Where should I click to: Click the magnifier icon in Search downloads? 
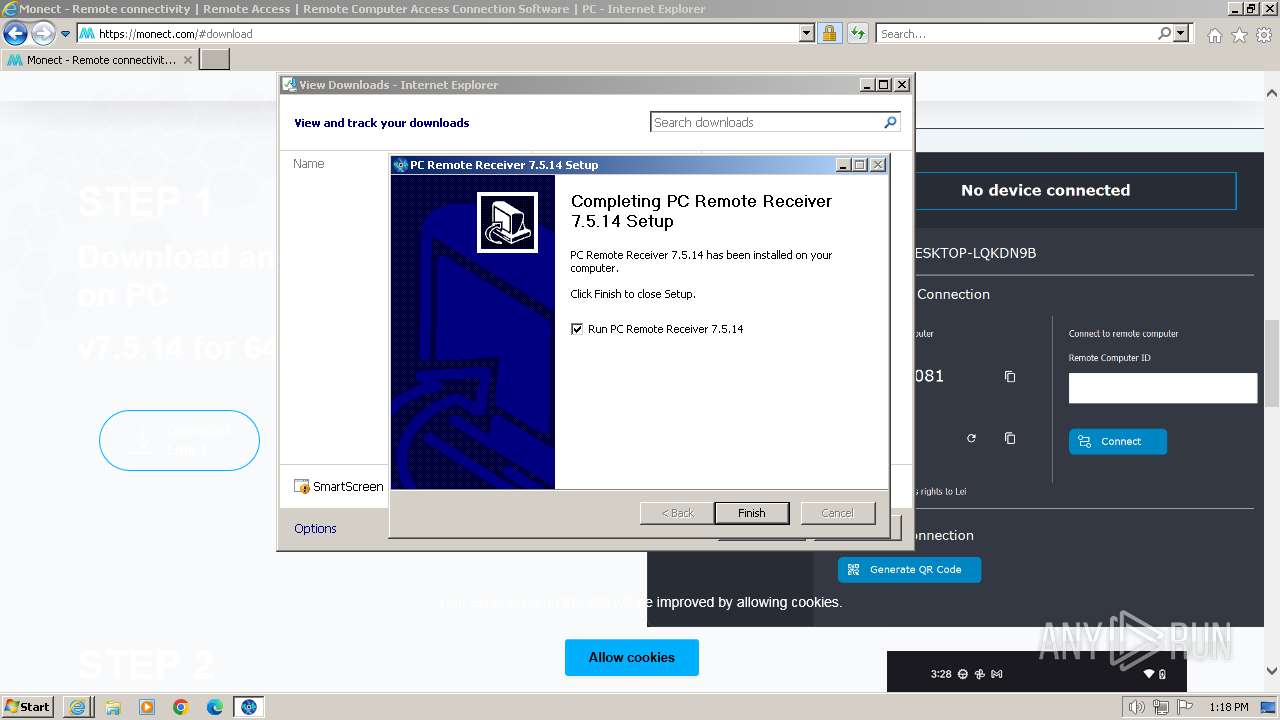tap(890, 122)
